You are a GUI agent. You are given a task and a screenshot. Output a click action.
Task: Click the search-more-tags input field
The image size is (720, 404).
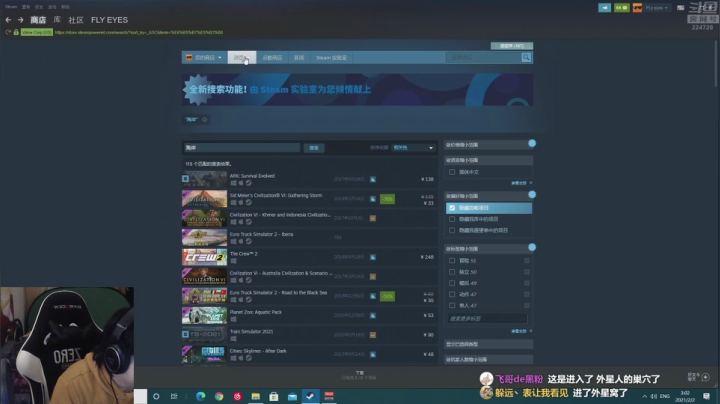[x=487, y=318]
